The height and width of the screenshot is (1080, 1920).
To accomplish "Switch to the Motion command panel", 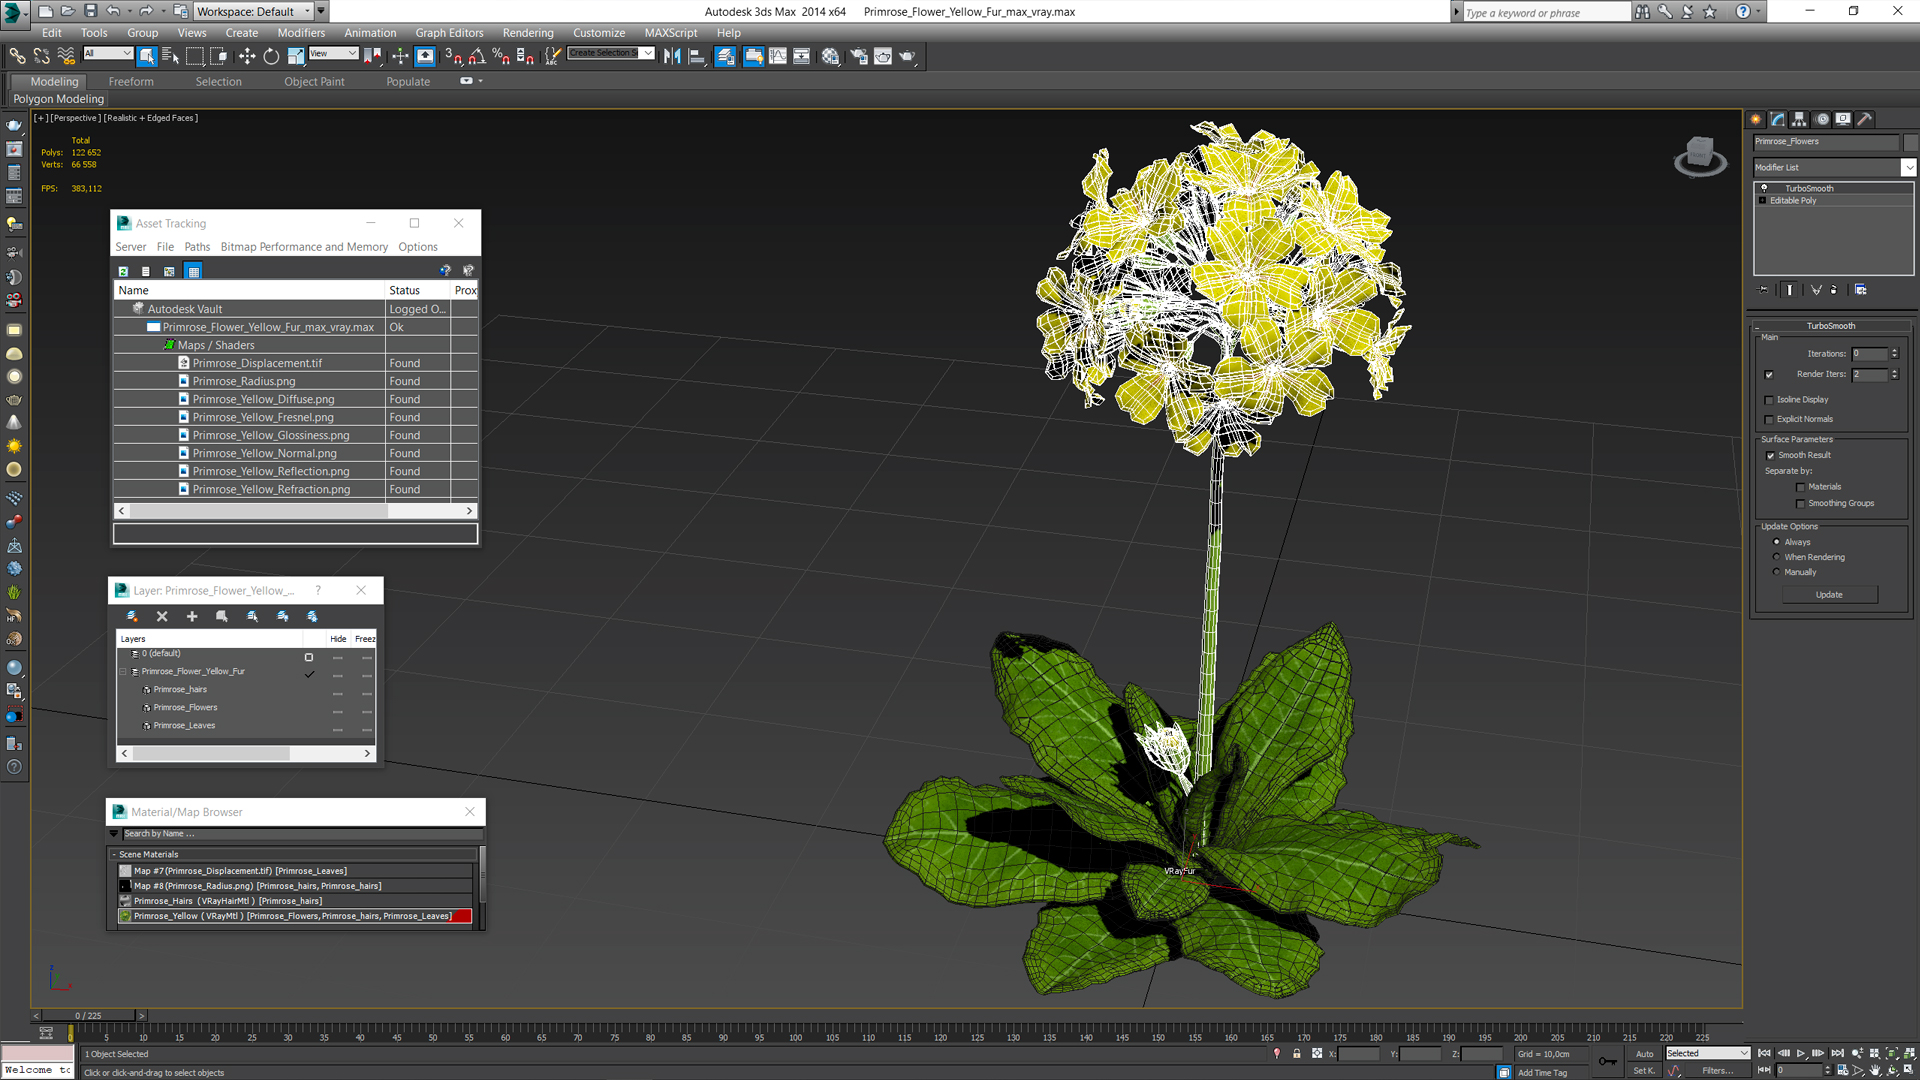I will tap(1822, 119).
